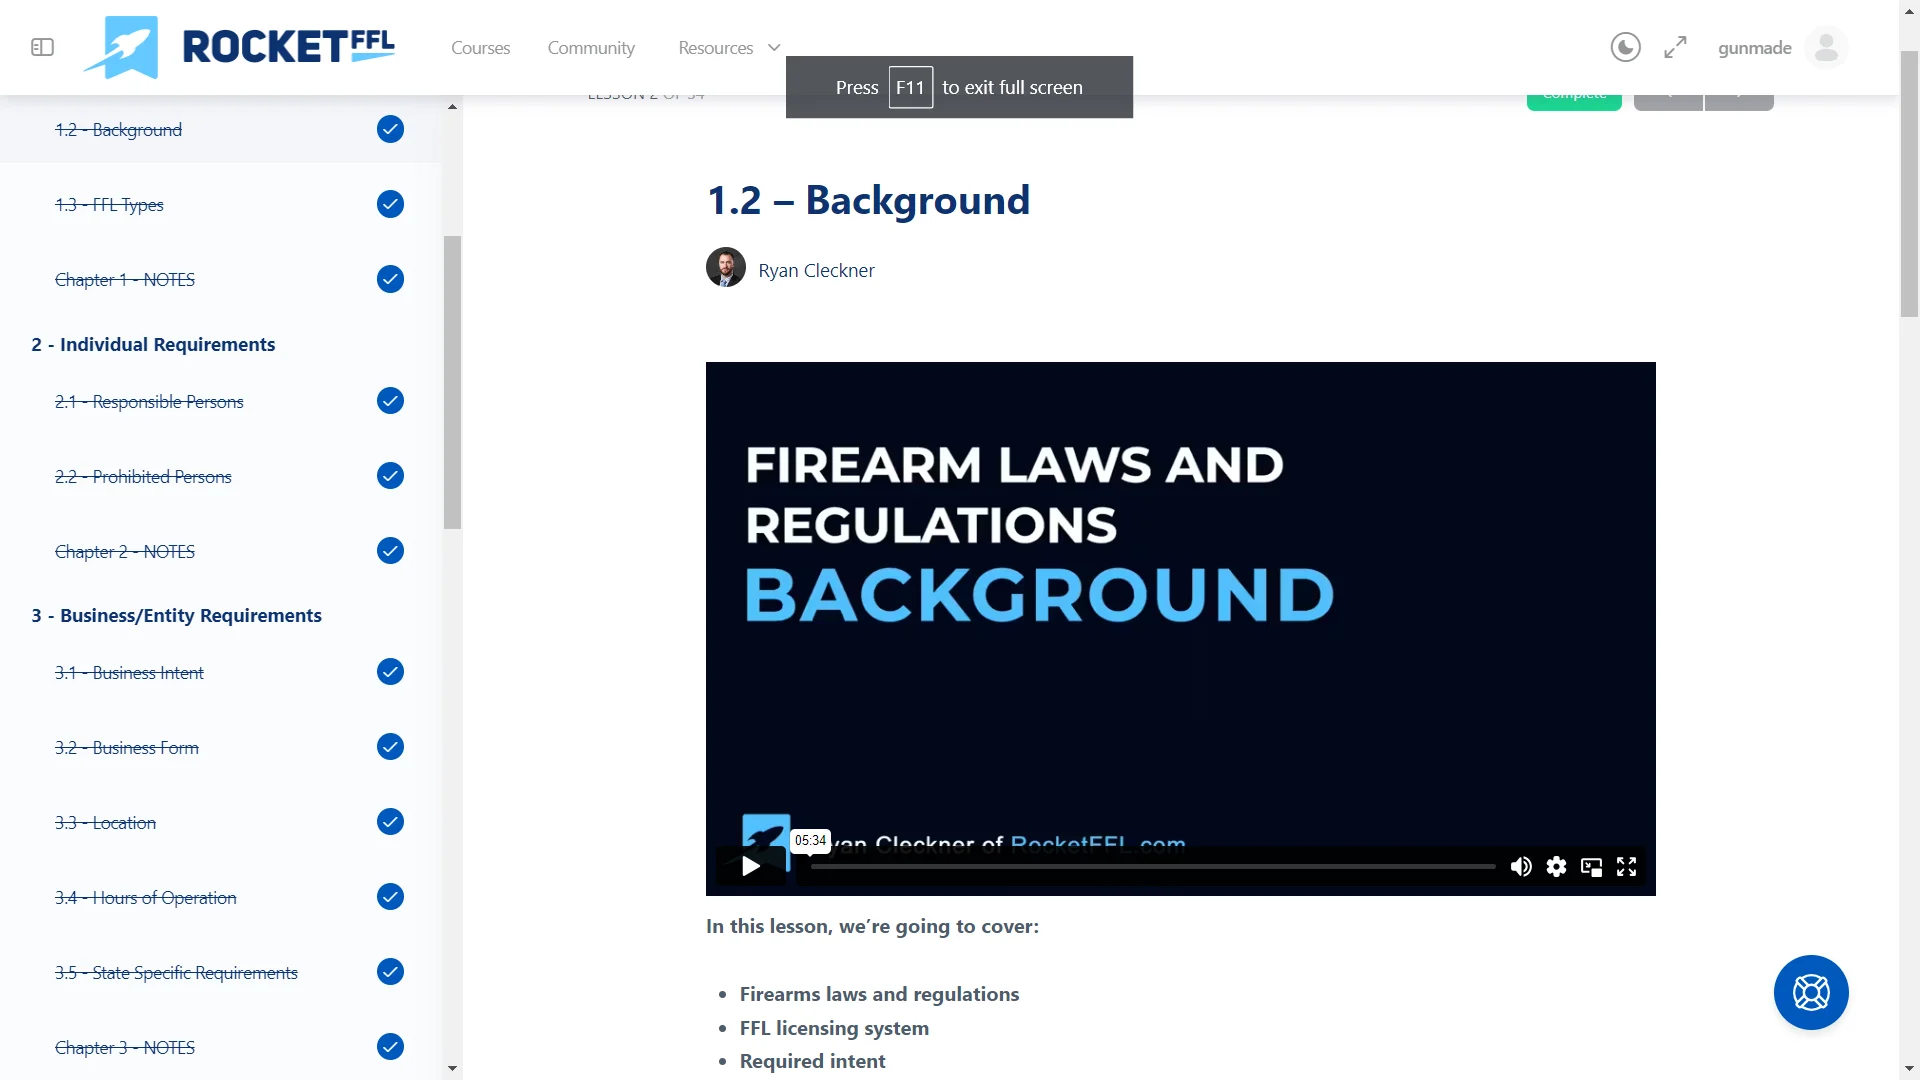1920x1080 pixels.
Task: Click the video progress bar
Action: (x=1152, y=866)
